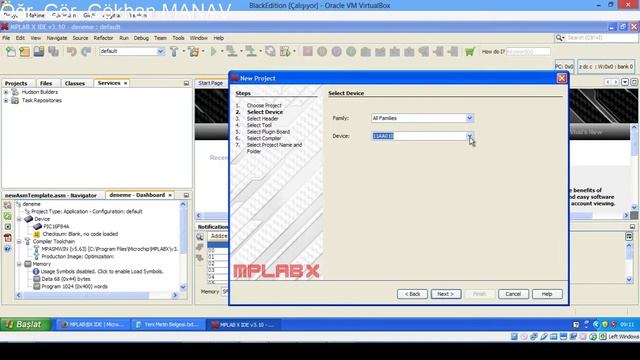
Task: Click the Debug Project toolbar icon
Action: click(285, 51)
